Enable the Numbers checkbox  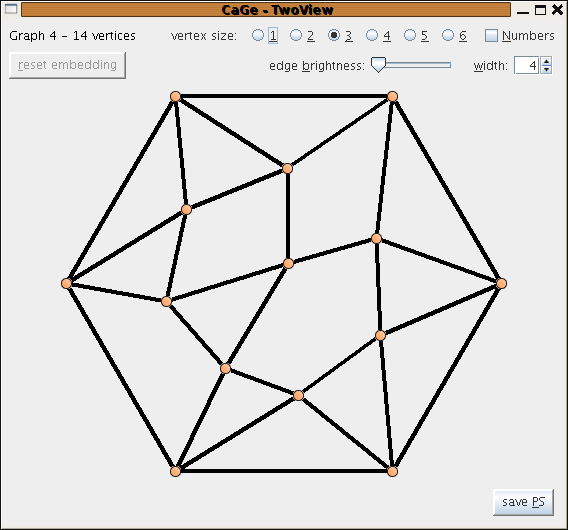tap(491, 36)
